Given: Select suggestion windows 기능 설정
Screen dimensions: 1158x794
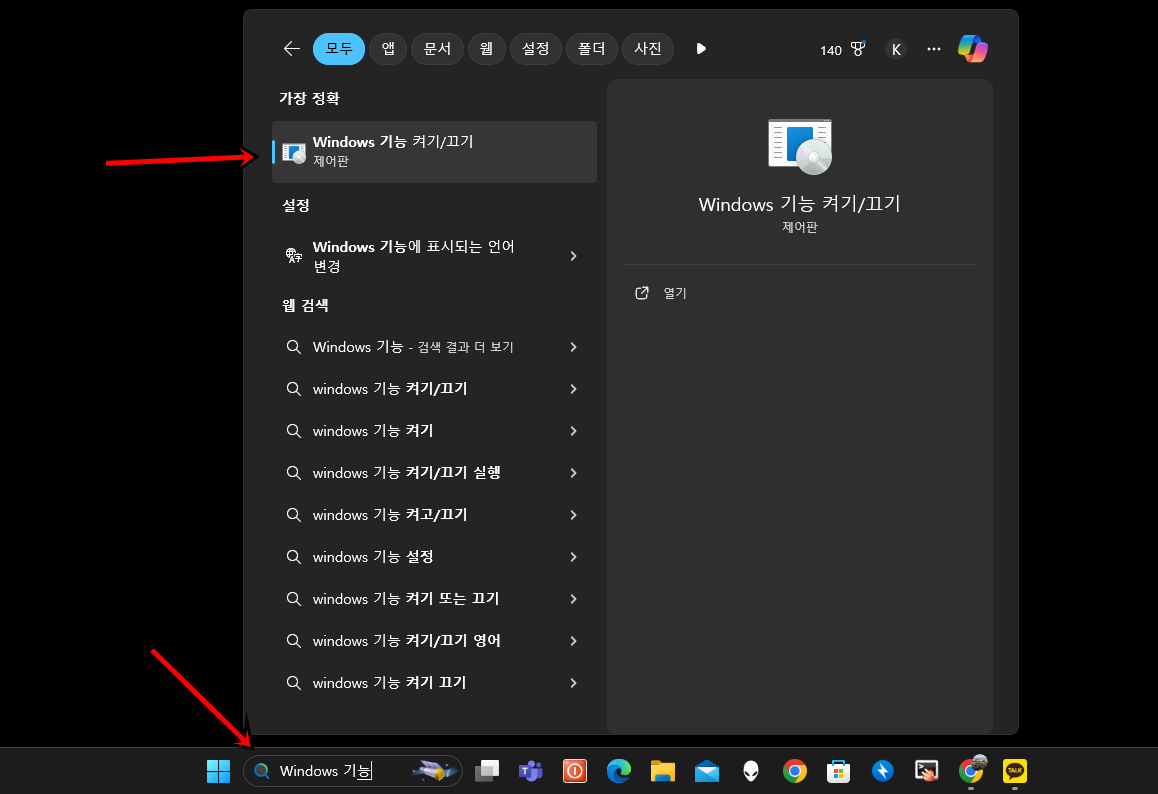Looking at the screenshot, I should [x=434, y=557].
